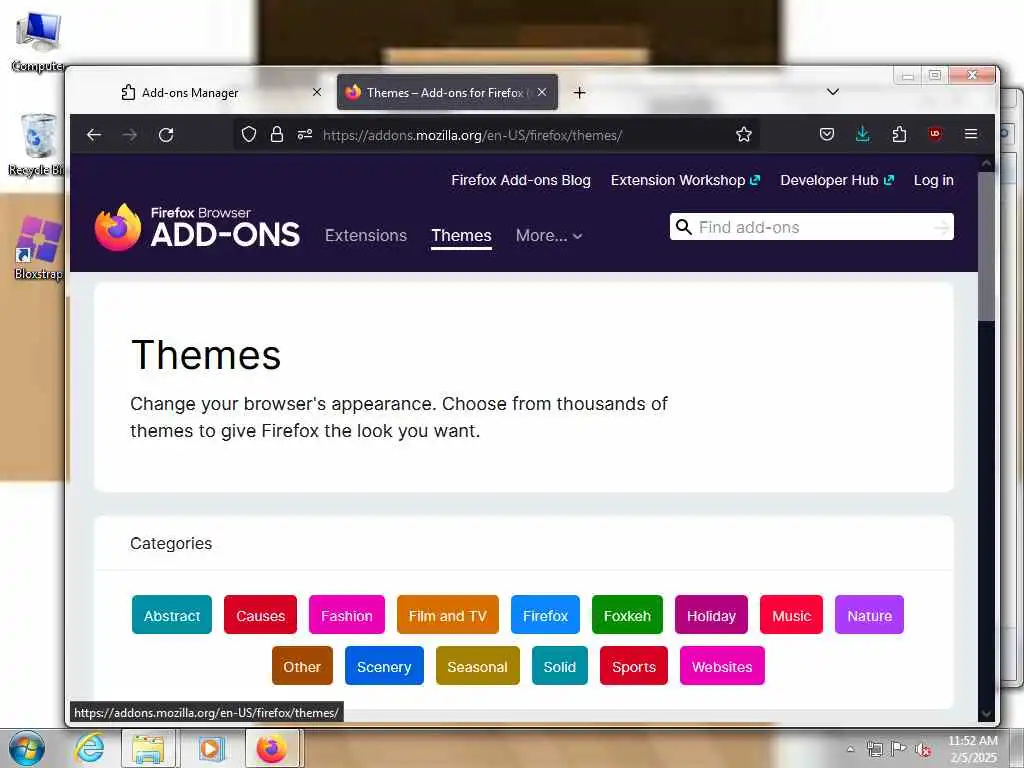Switch to Add-ons Manager tab
Screen dimensions: 1024x768
coord(221,93)
